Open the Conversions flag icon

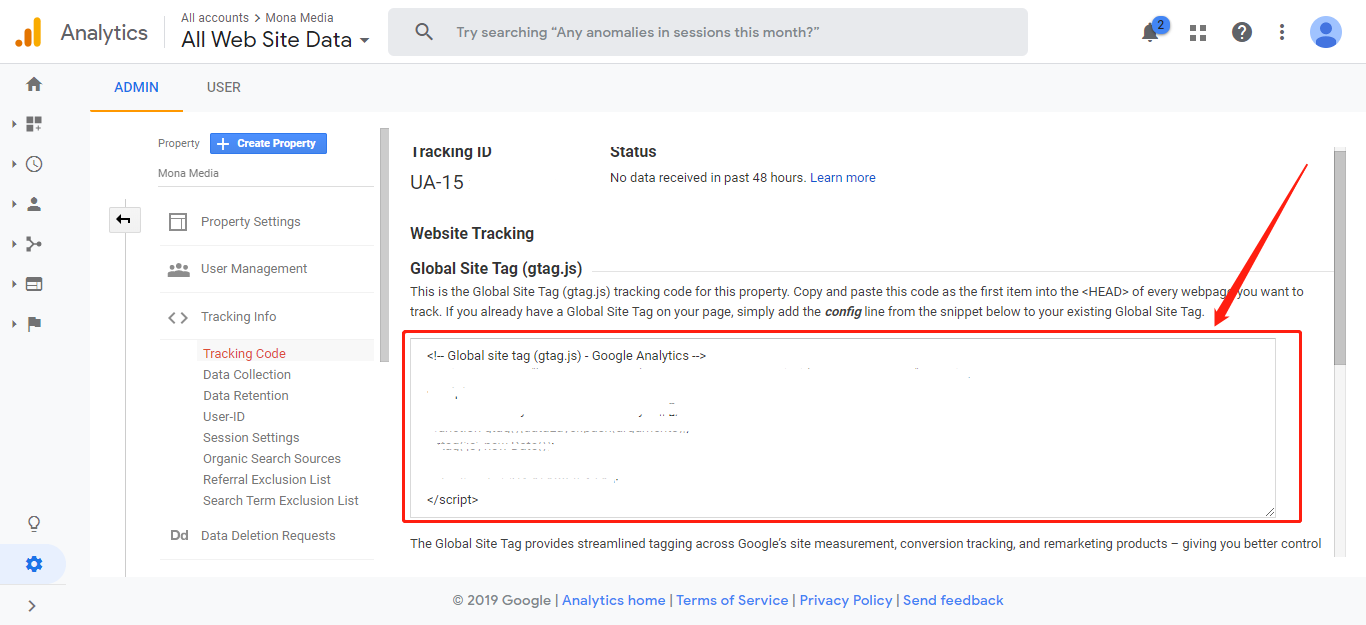click(34, 324)
